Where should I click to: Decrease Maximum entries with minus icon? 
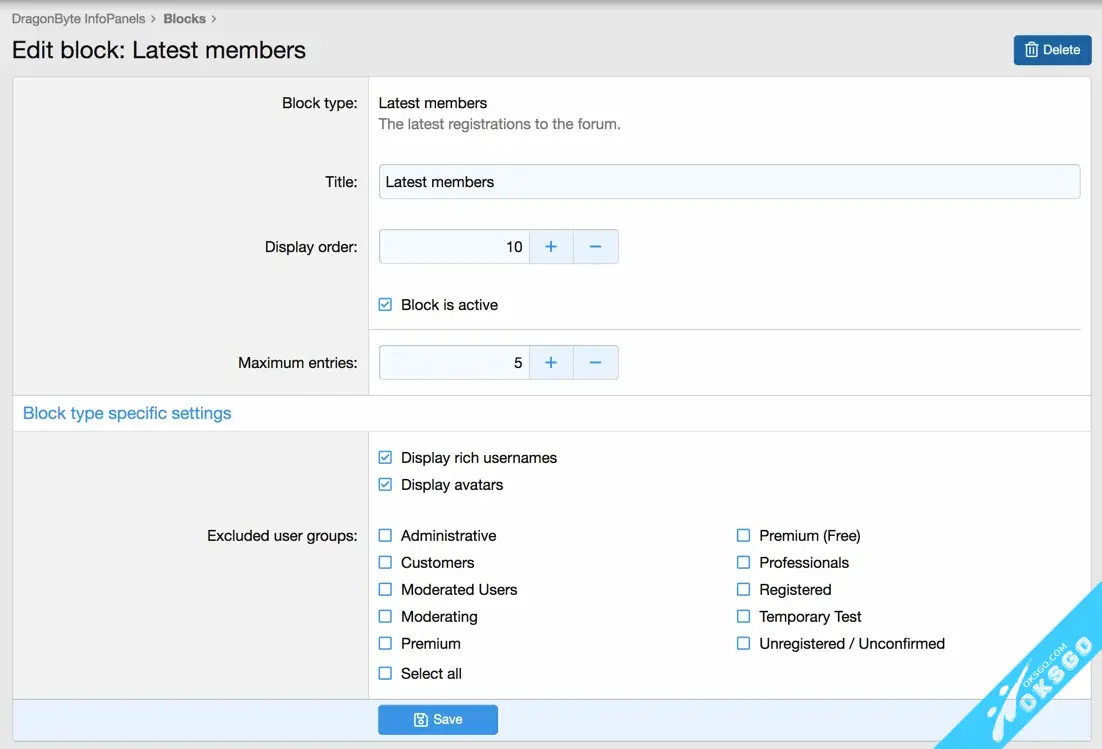[x=595, y=363]
